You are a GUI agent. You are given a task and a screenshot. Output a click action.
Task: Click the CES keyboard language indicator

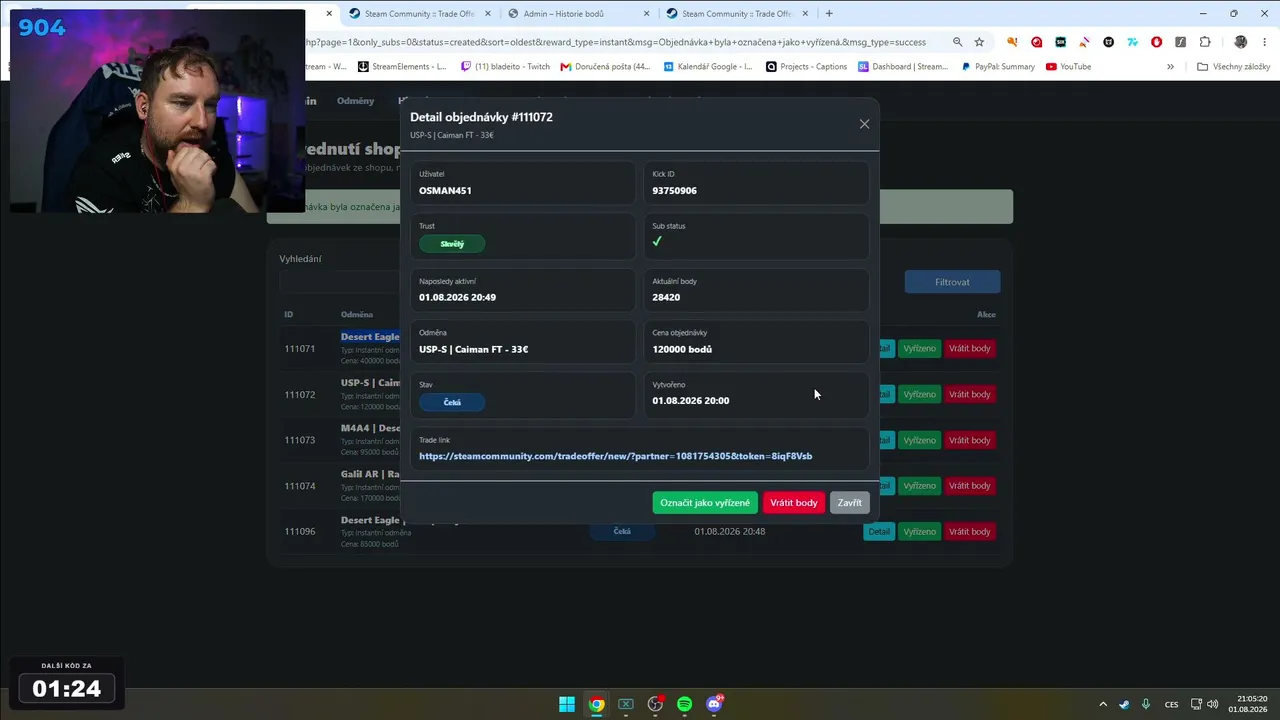1171,704
